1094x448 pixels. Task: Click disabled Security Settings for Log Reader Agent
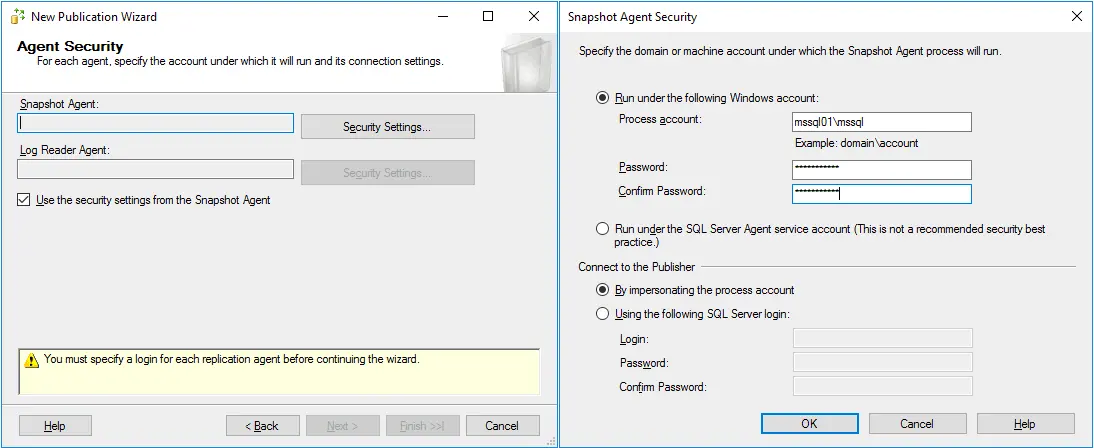click(387, 172)
